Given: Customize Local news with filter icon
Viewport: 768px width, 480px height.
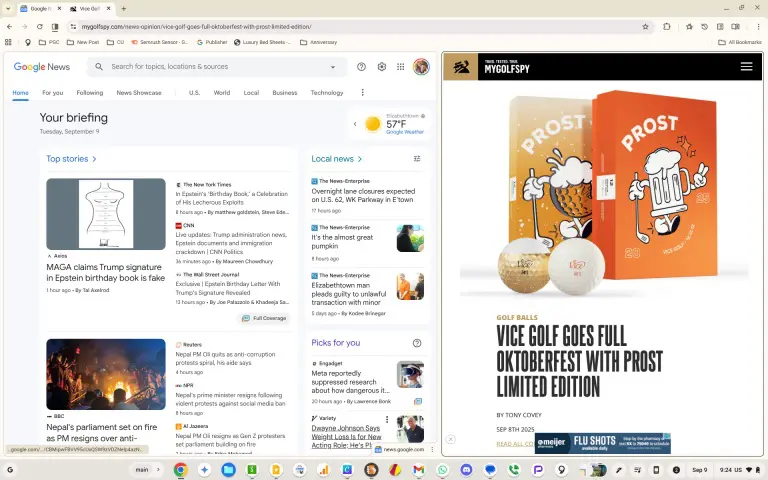Looking at the screenshot, I should [417, 158].
